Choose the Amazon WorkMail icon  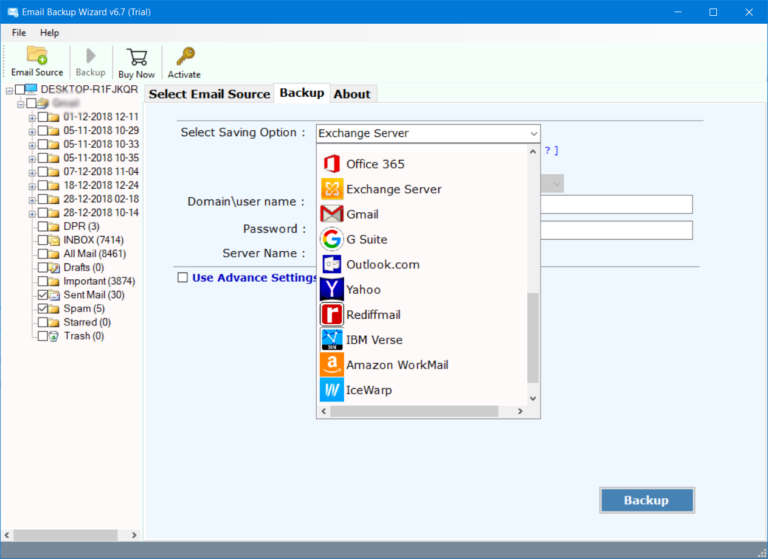tap(332, 365)
